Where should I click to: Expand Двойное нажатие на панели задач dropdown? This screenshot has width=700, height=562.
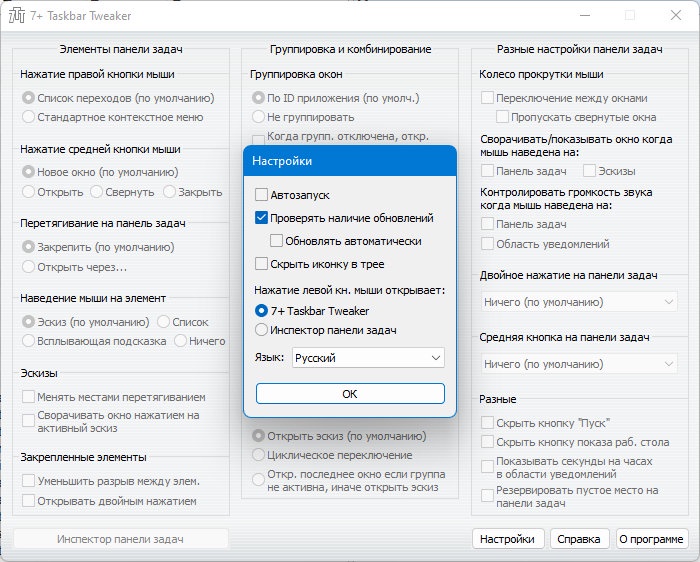(579, 302)
